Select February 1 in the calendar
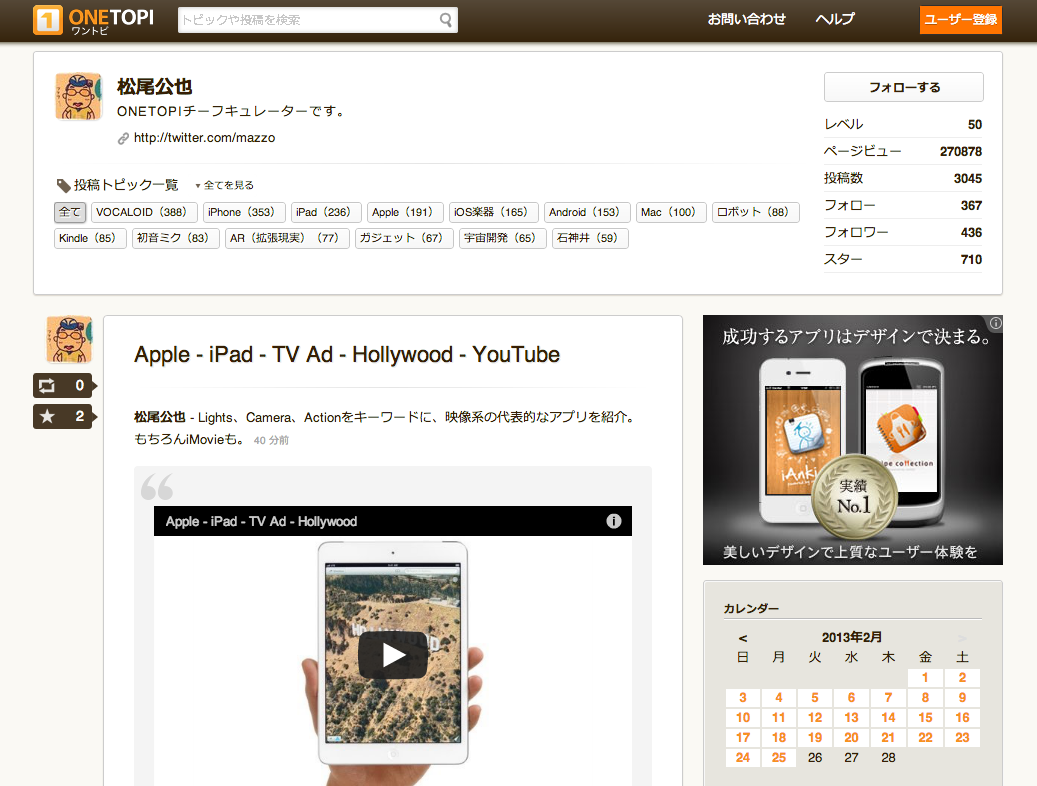Screen dimensions: 1037x786 point(925,677)
